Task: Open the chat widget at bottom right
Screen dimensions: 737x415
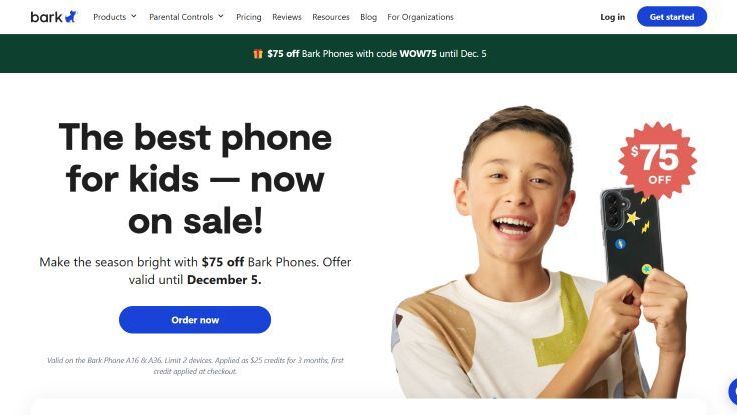Action: [733, 390]
